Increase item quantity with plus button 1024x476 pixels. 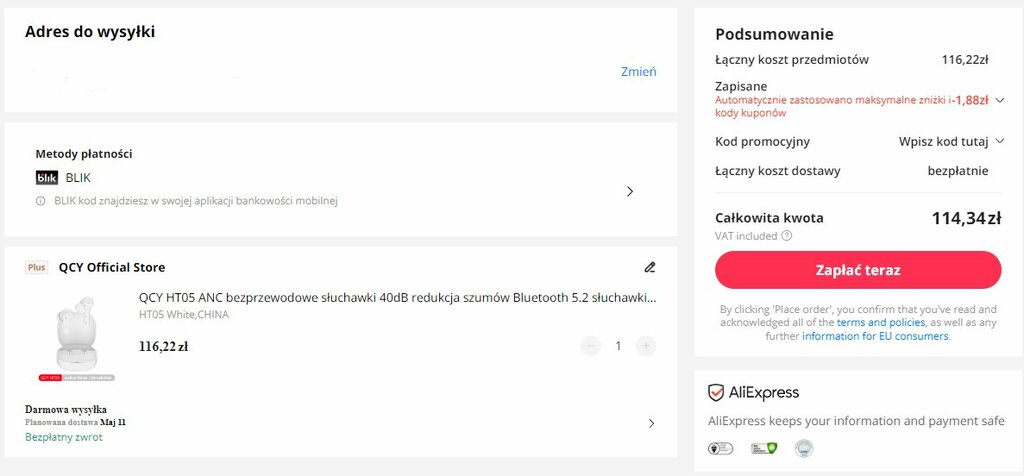[x=645, y=346]
